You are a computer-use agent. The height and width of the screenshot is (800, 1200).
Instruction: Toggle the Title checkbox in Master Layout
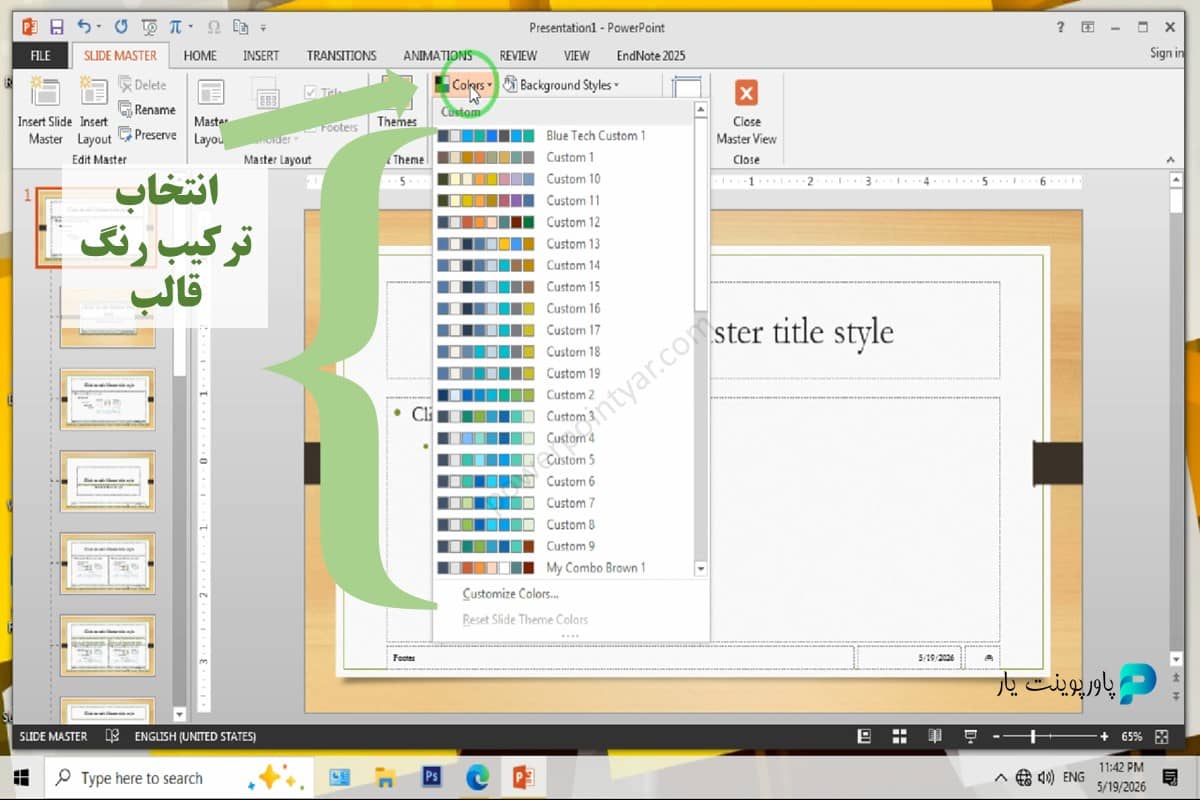(311, 92)
